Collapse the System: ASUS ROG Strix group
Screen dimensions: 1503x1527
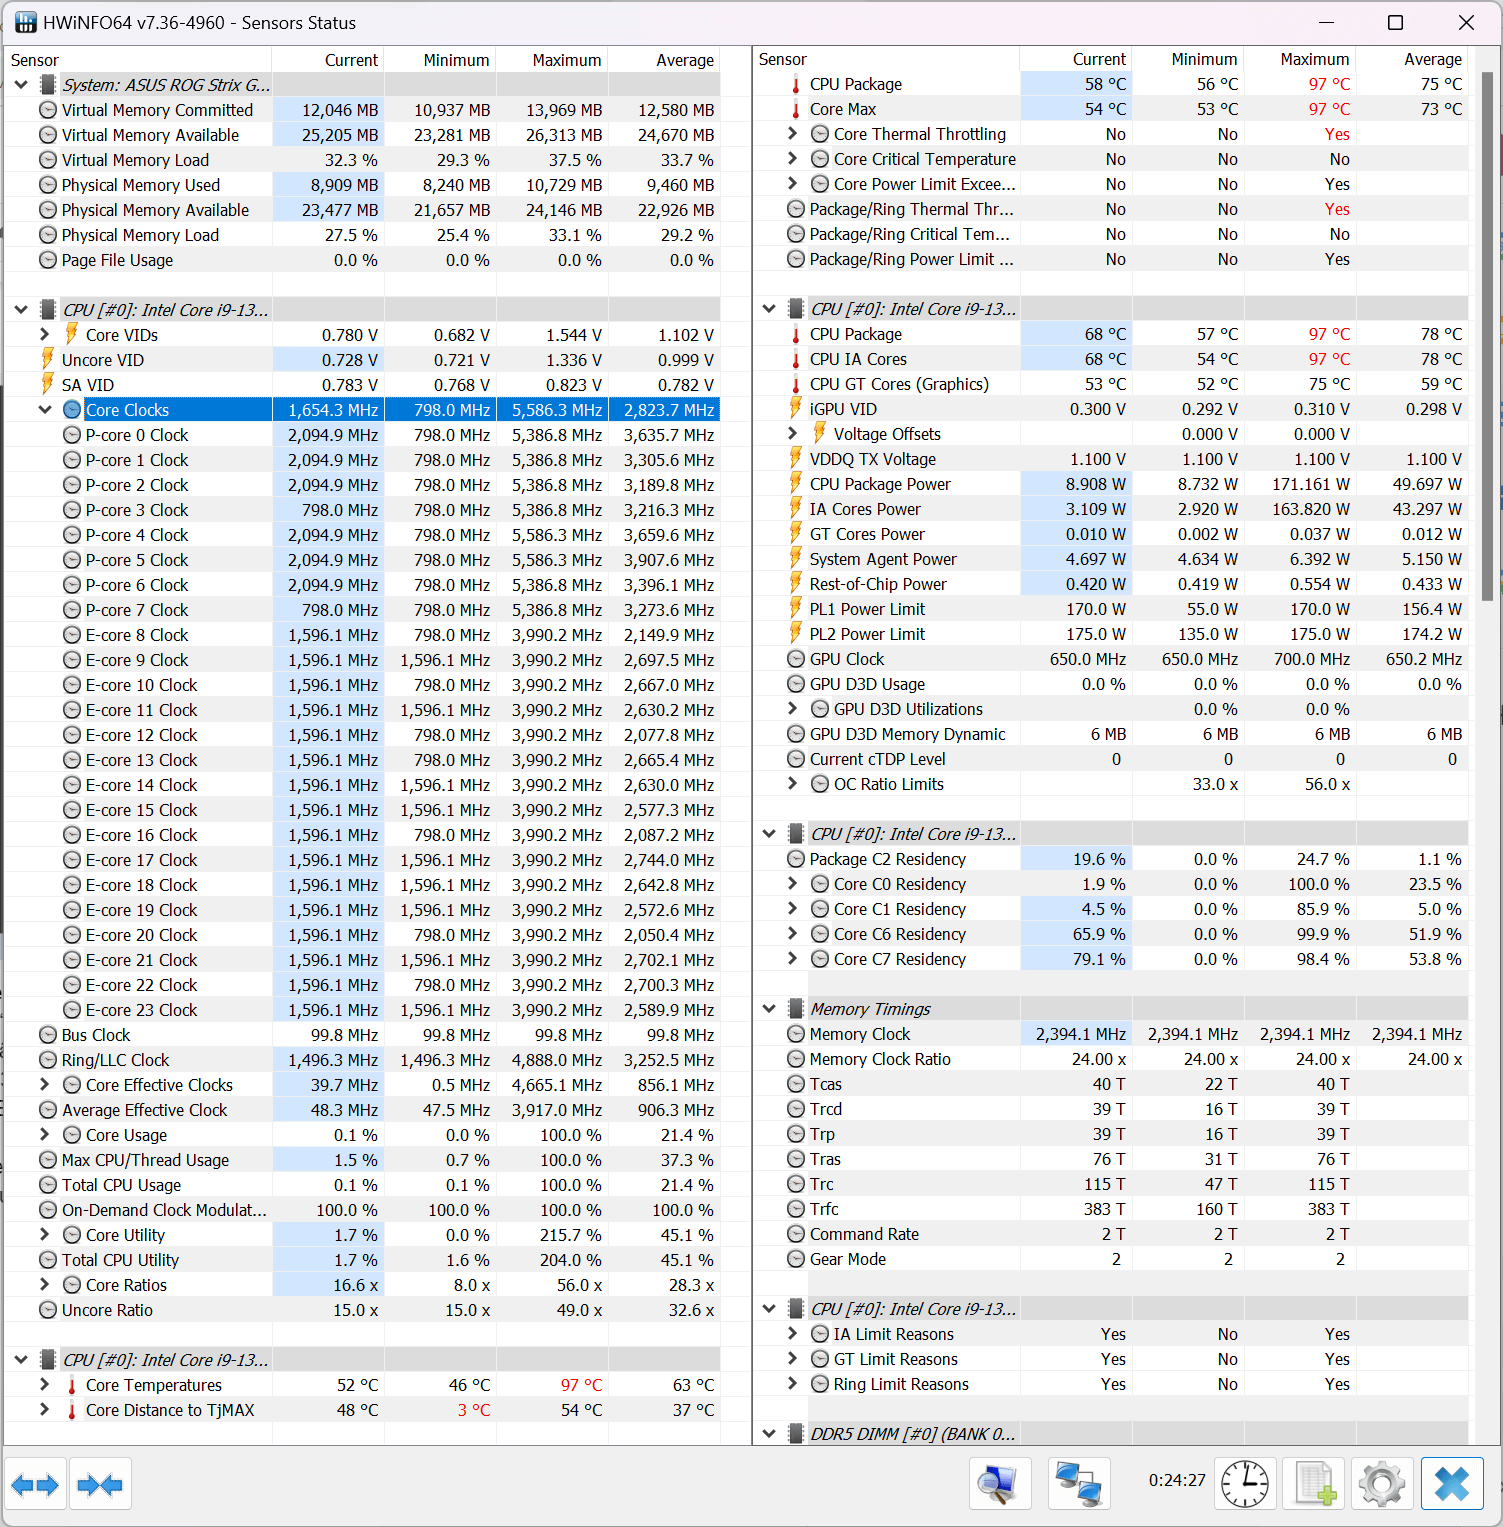pyautogui.click(x=21, y=85)
